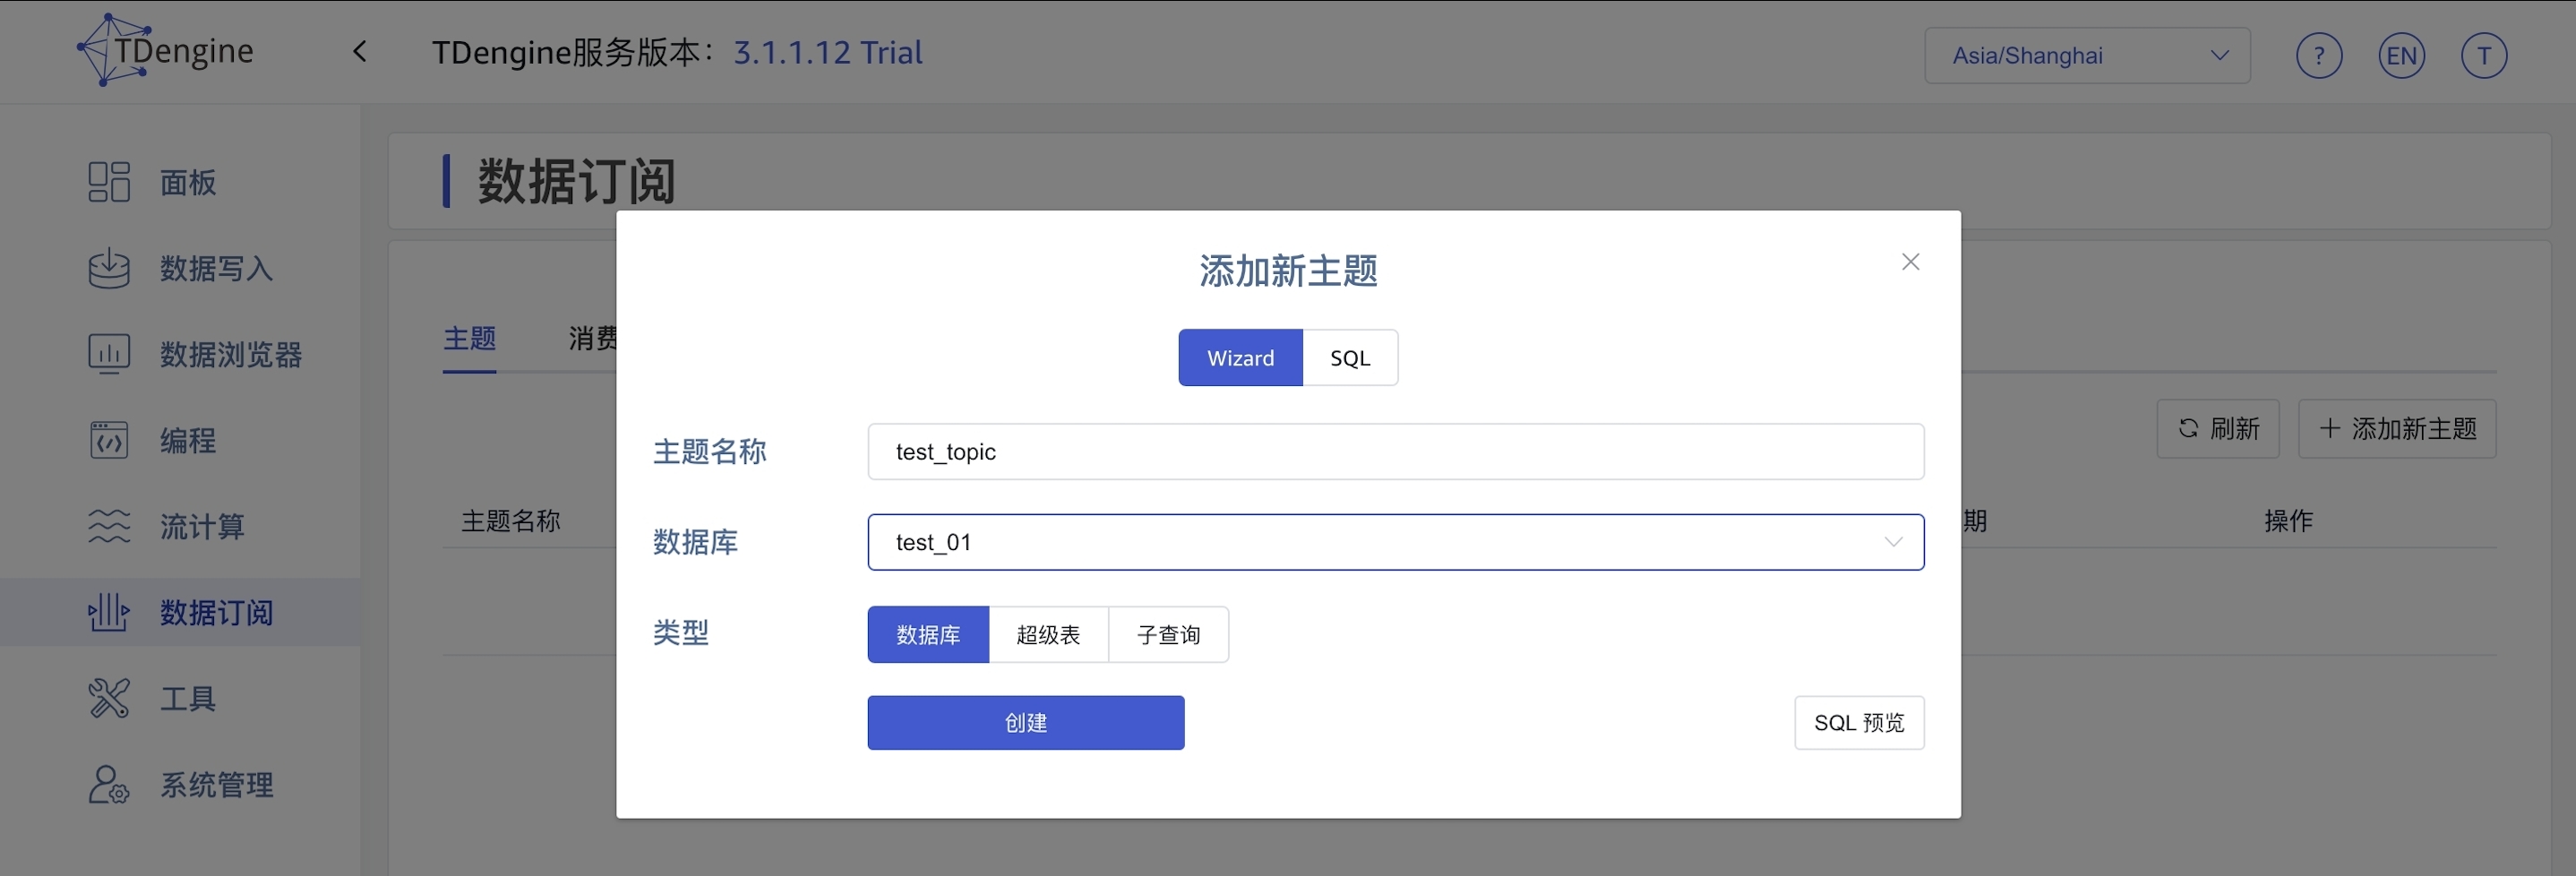Open the 系统管理 system management icon
Viewport: 2576px width, 876px height.
point(109,785)
